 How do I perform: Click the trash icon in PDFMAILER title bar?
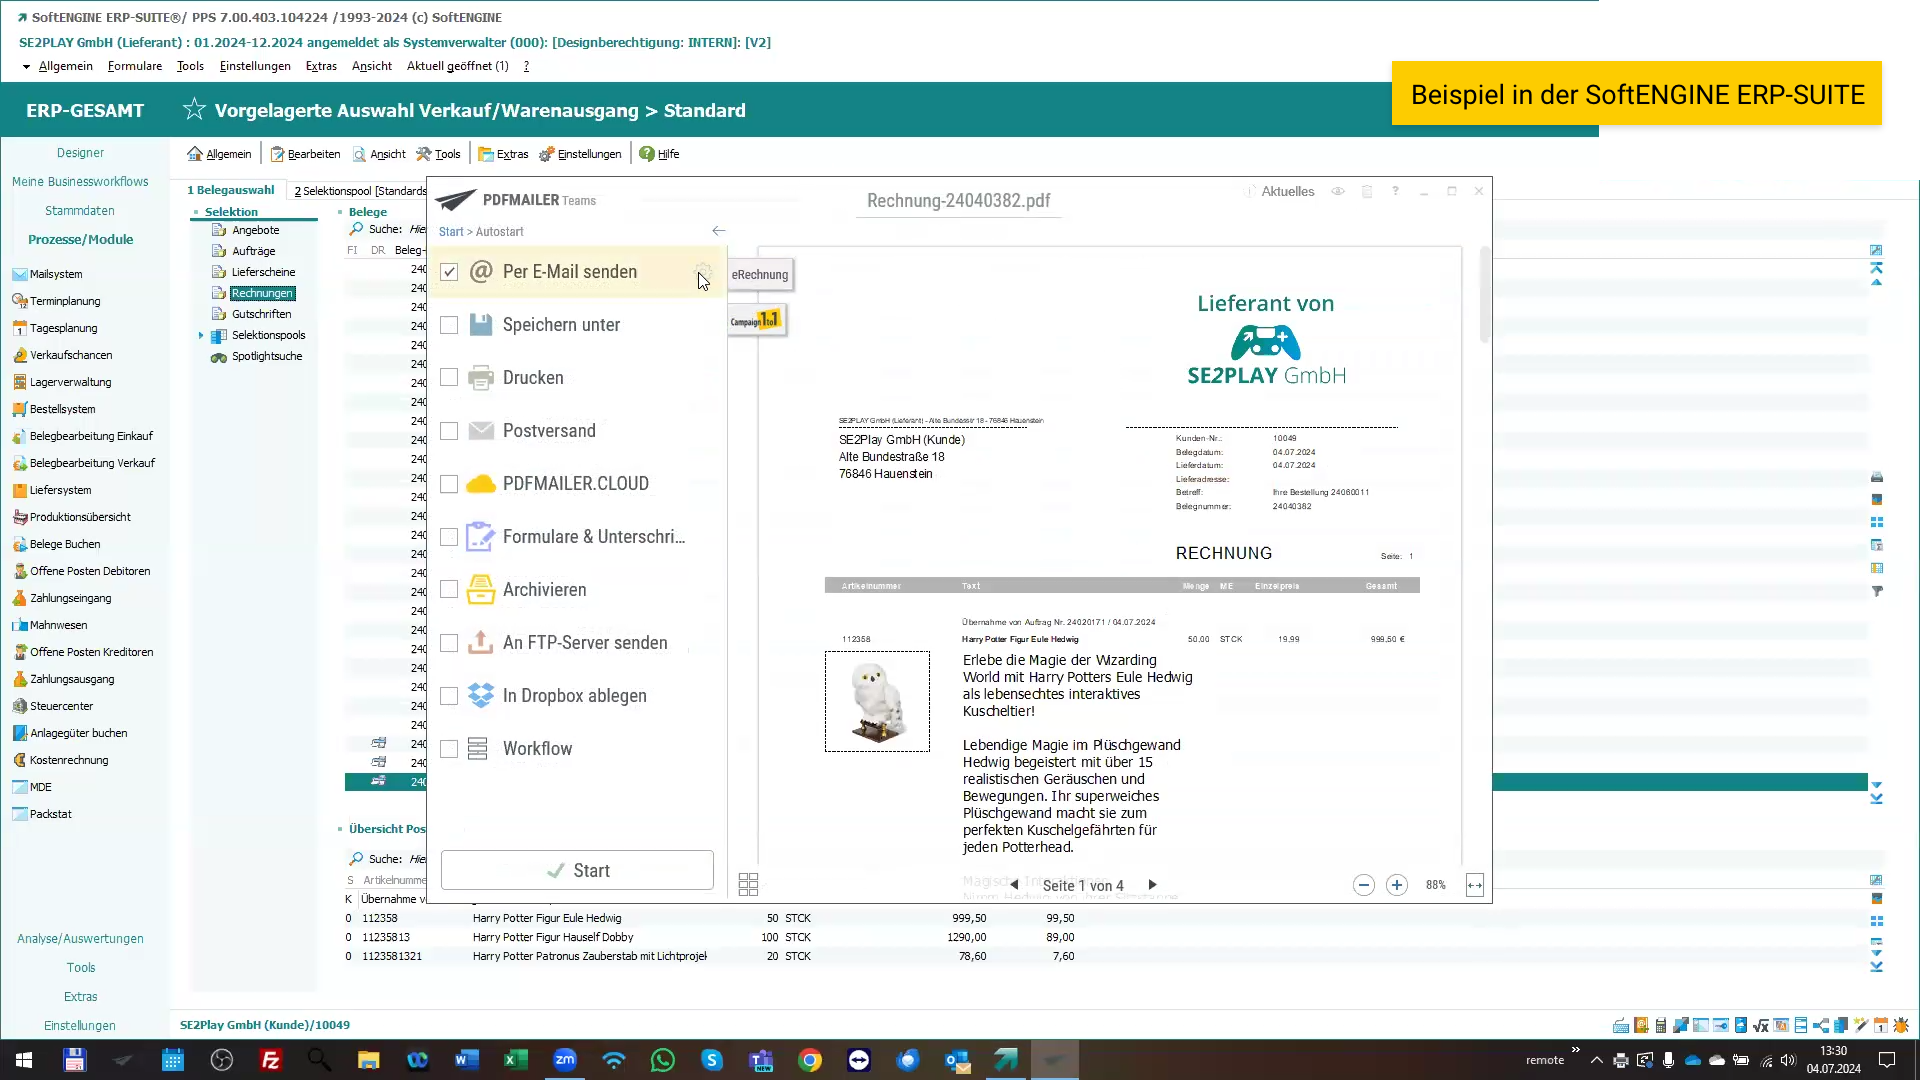[x=1367, y=191]
